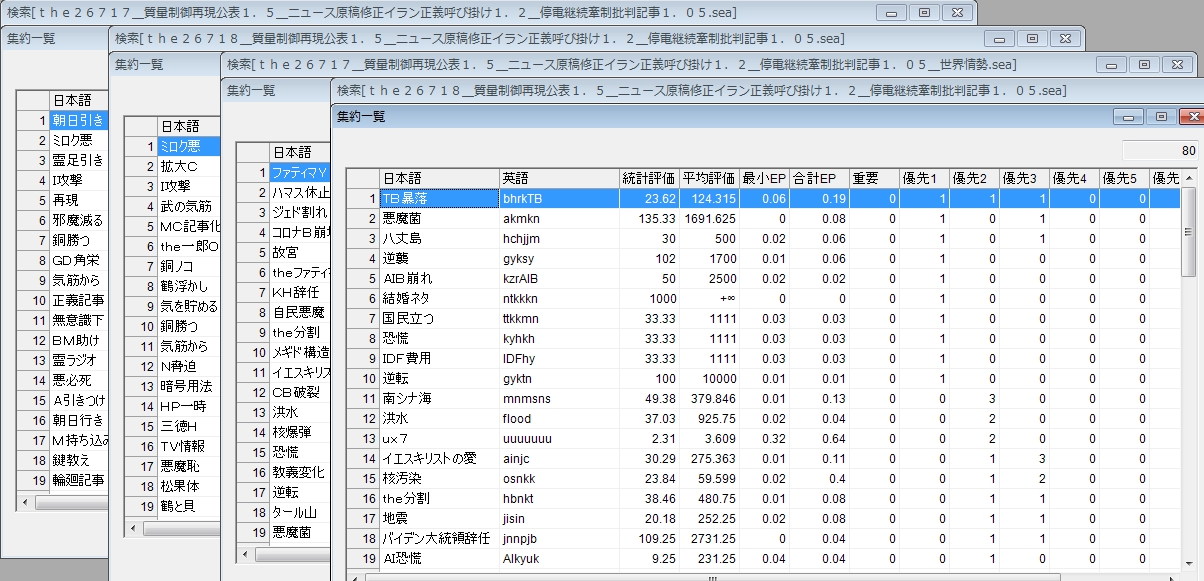Select the バイデン大統領辞任 cell

click(439, 538)
